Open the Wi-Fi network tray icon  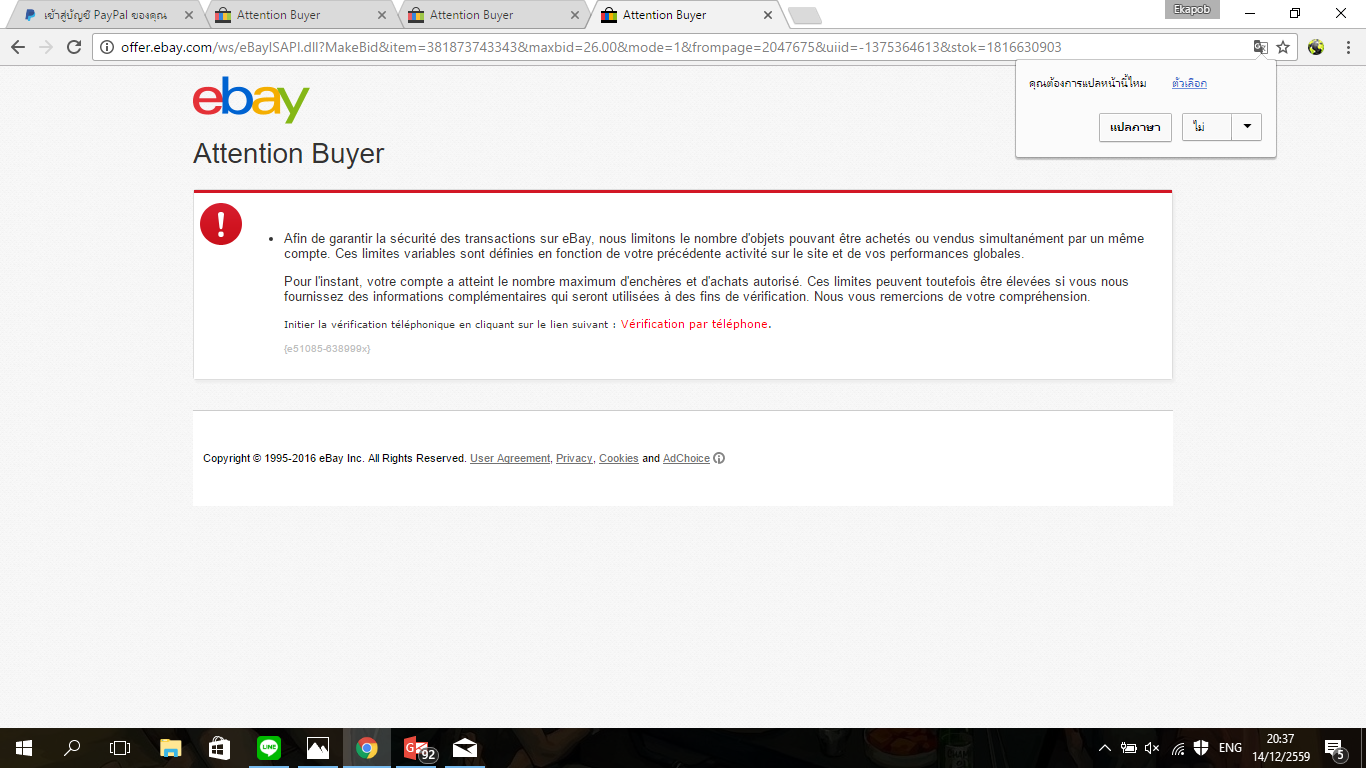pyautogui.click(x=1177, y=748)
